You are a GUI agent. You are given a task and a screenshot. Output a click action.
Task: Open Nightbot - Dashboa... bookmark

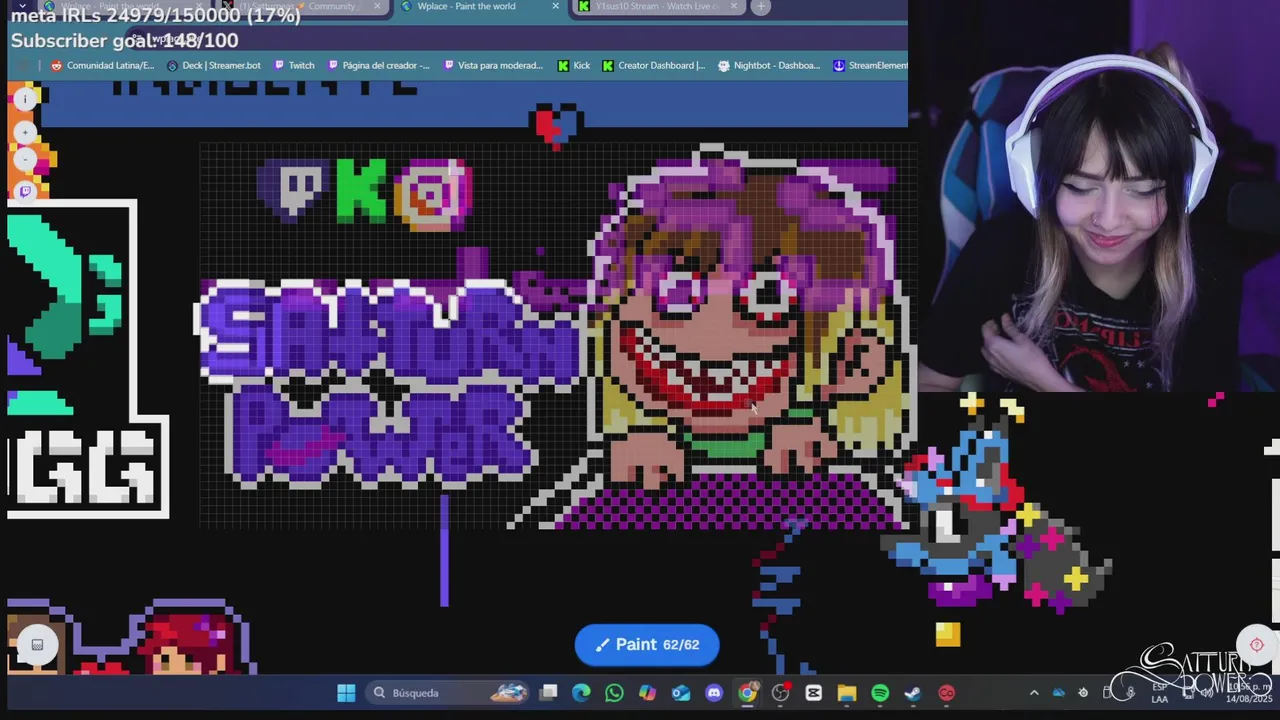click(769, 66)
